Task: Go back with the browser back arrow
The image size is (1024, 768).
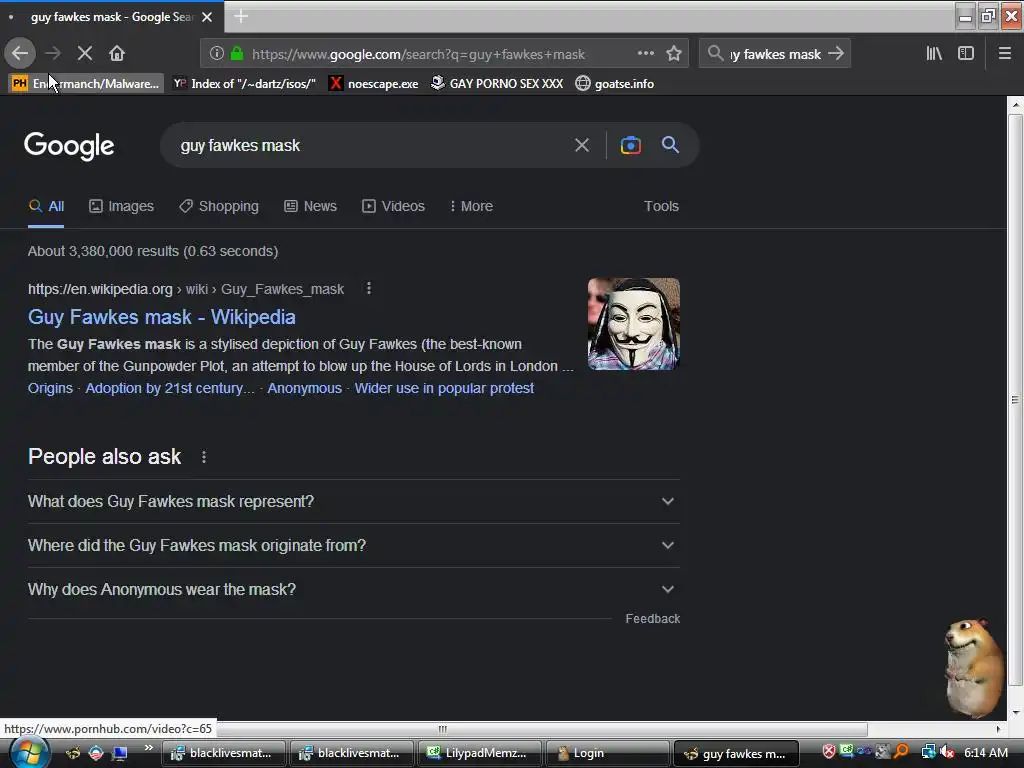Action: click(x=20, y=54)
